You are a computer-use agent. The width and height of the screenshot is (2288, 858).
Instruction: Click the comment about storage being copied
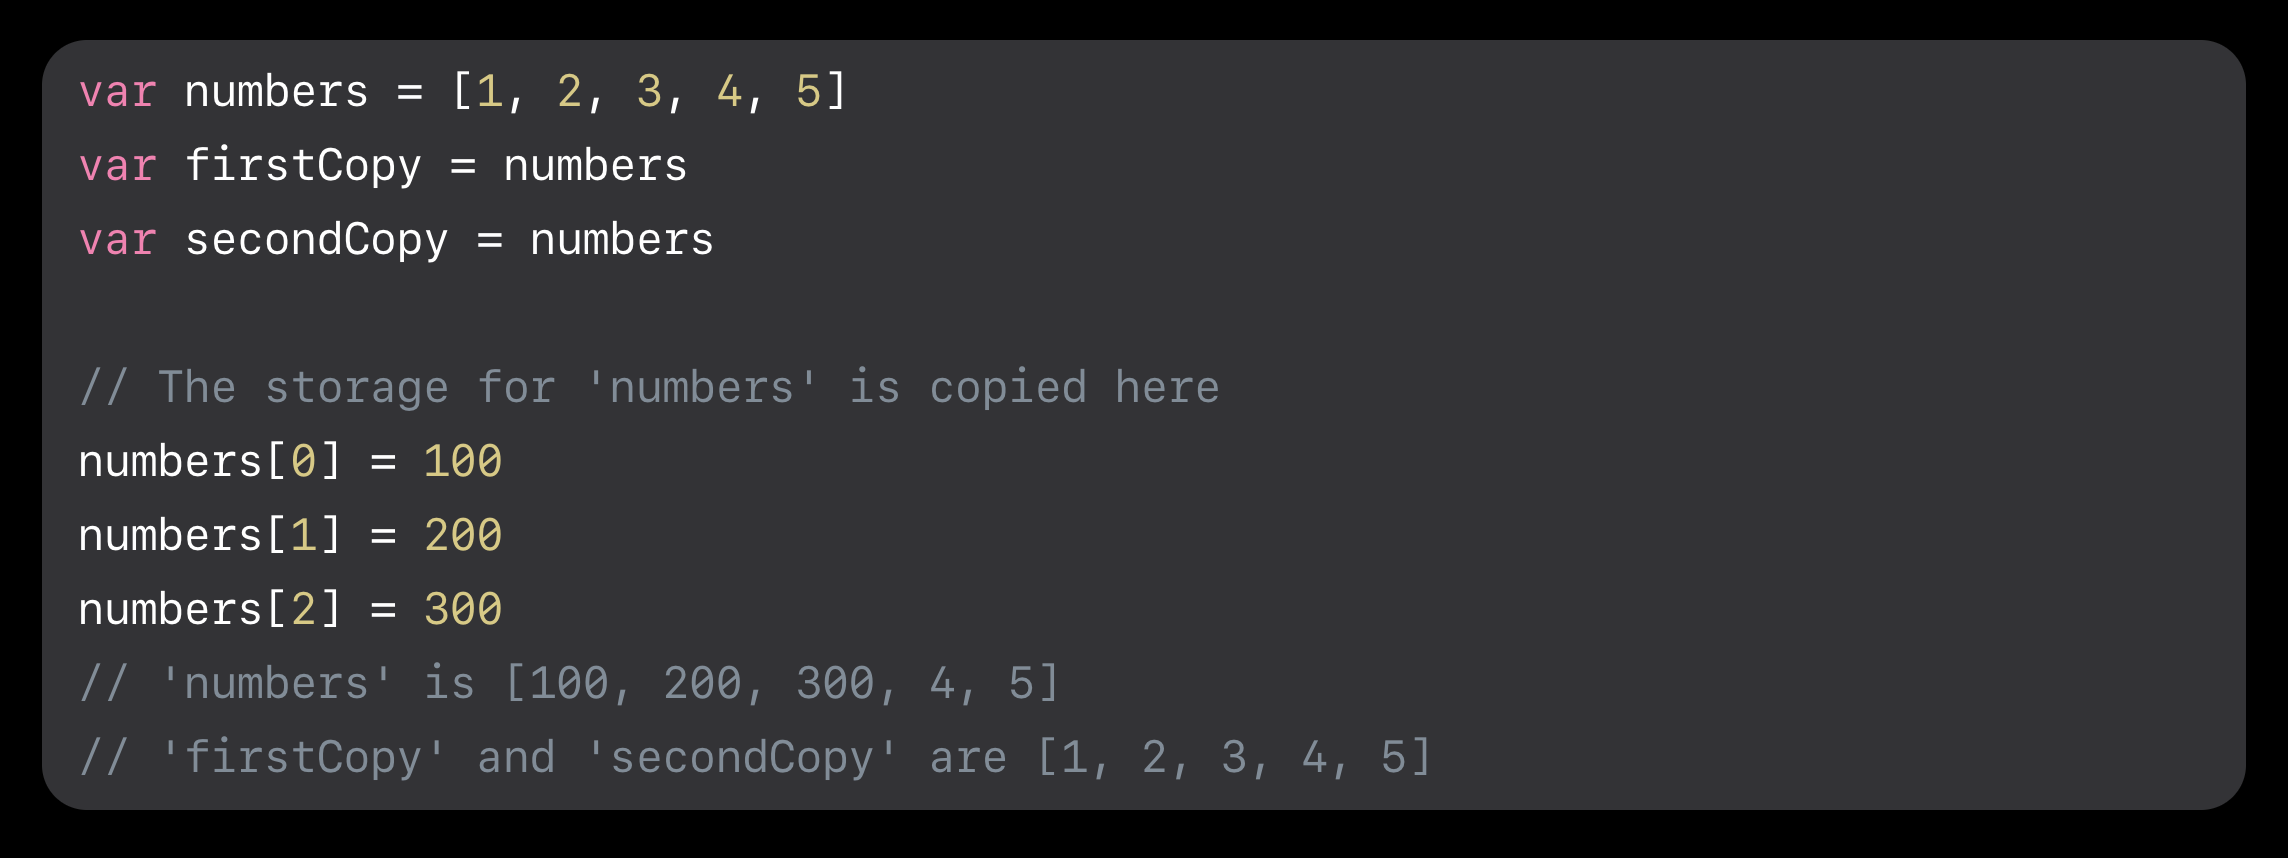point(649,388)
